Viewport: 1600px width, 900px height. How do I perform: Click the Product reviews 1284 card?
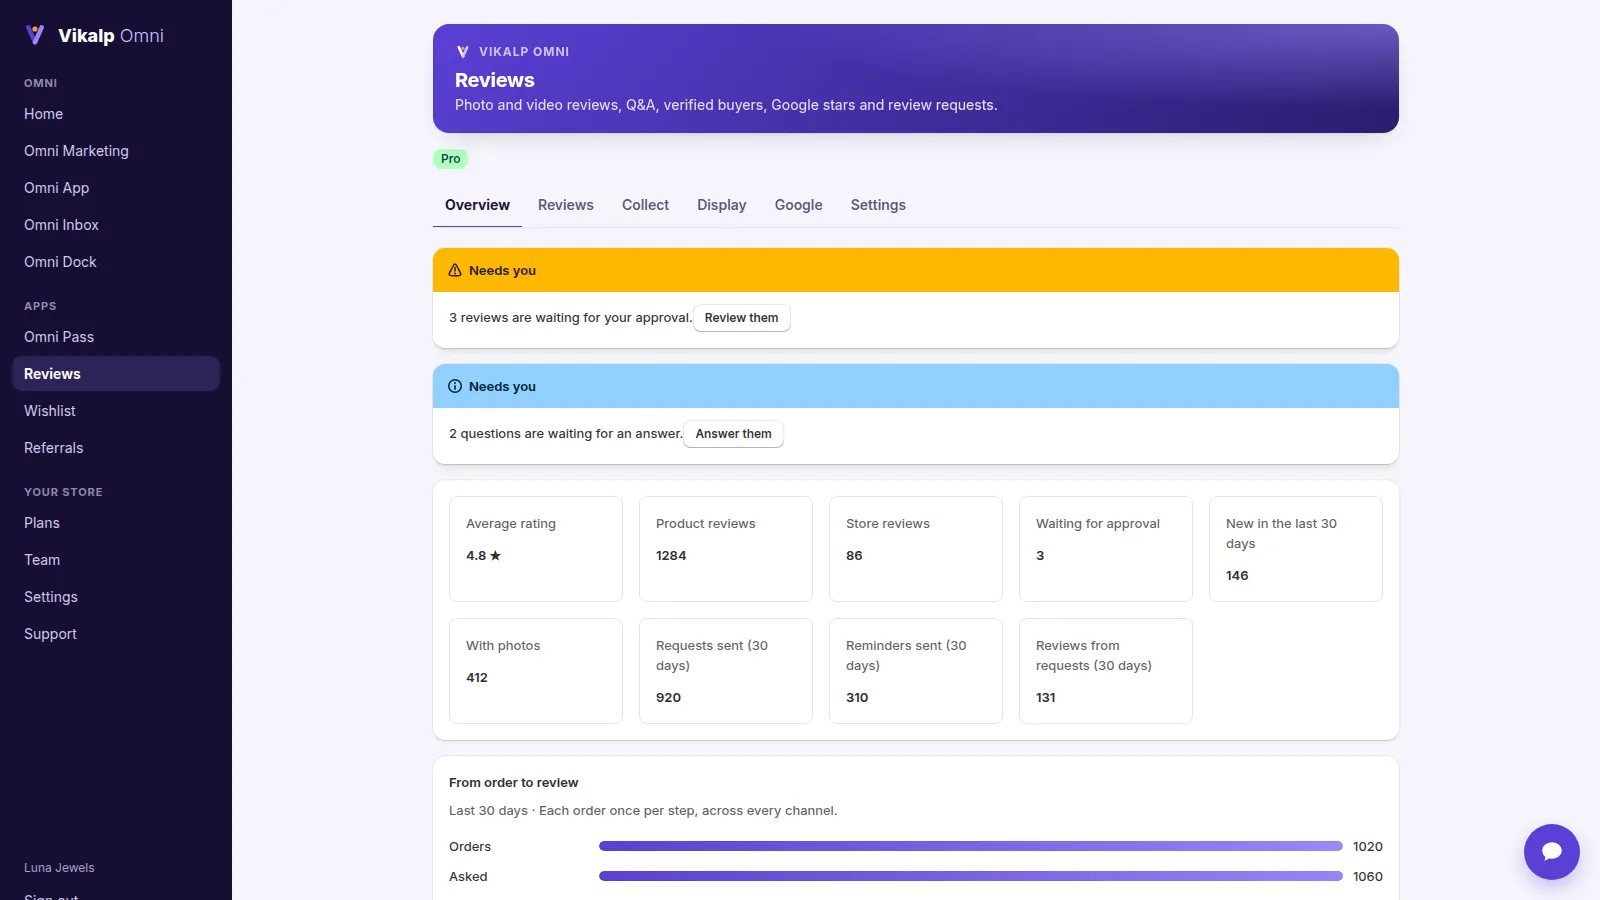click(726, 549)
